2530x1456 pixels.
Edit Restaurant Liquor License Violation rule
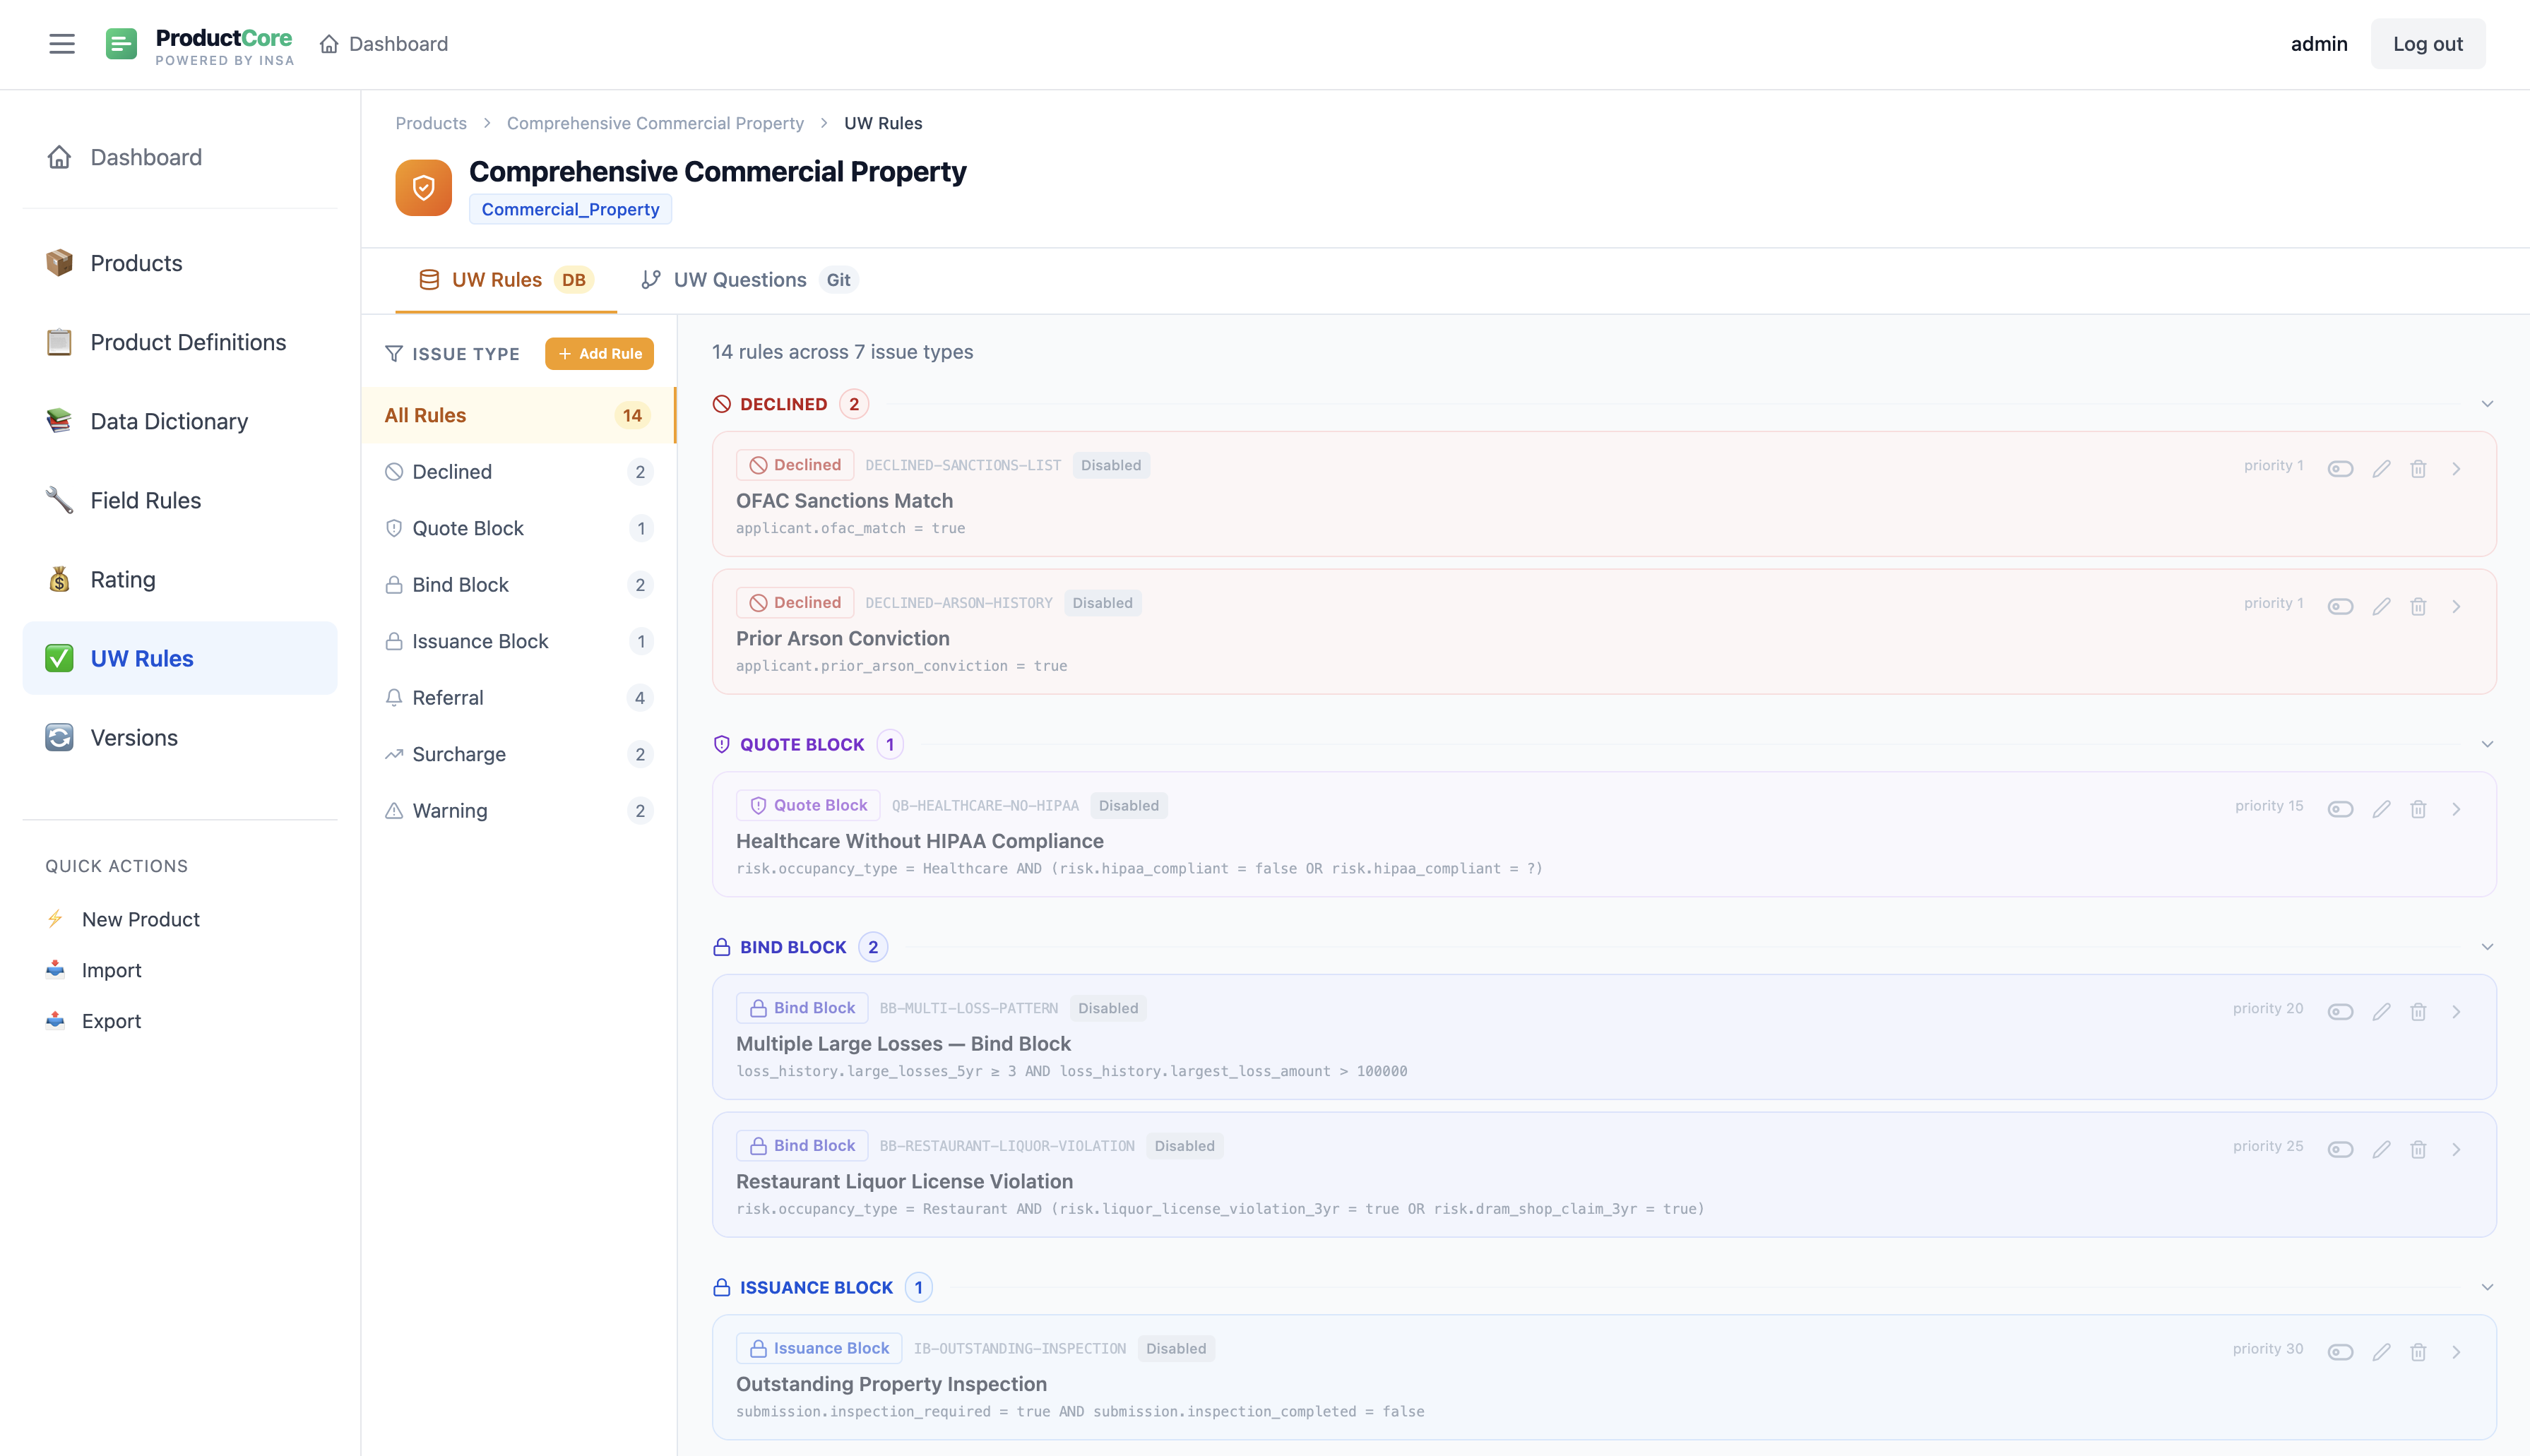click(x=2381, y=1149)
